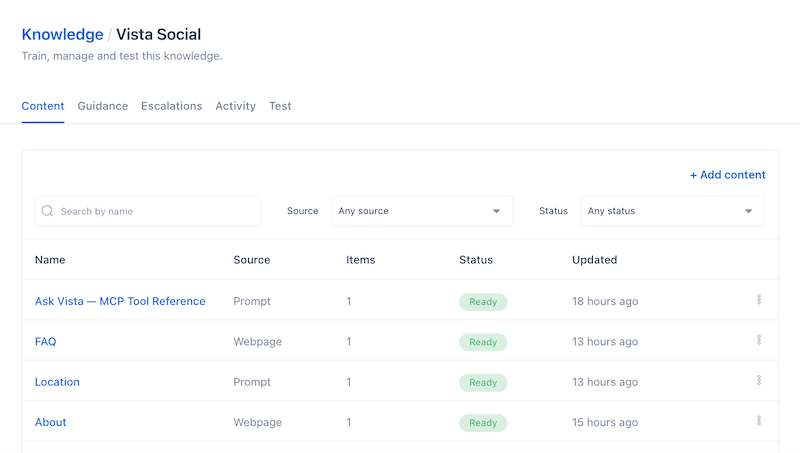Focus the Search by name field

tap(148, 211)
